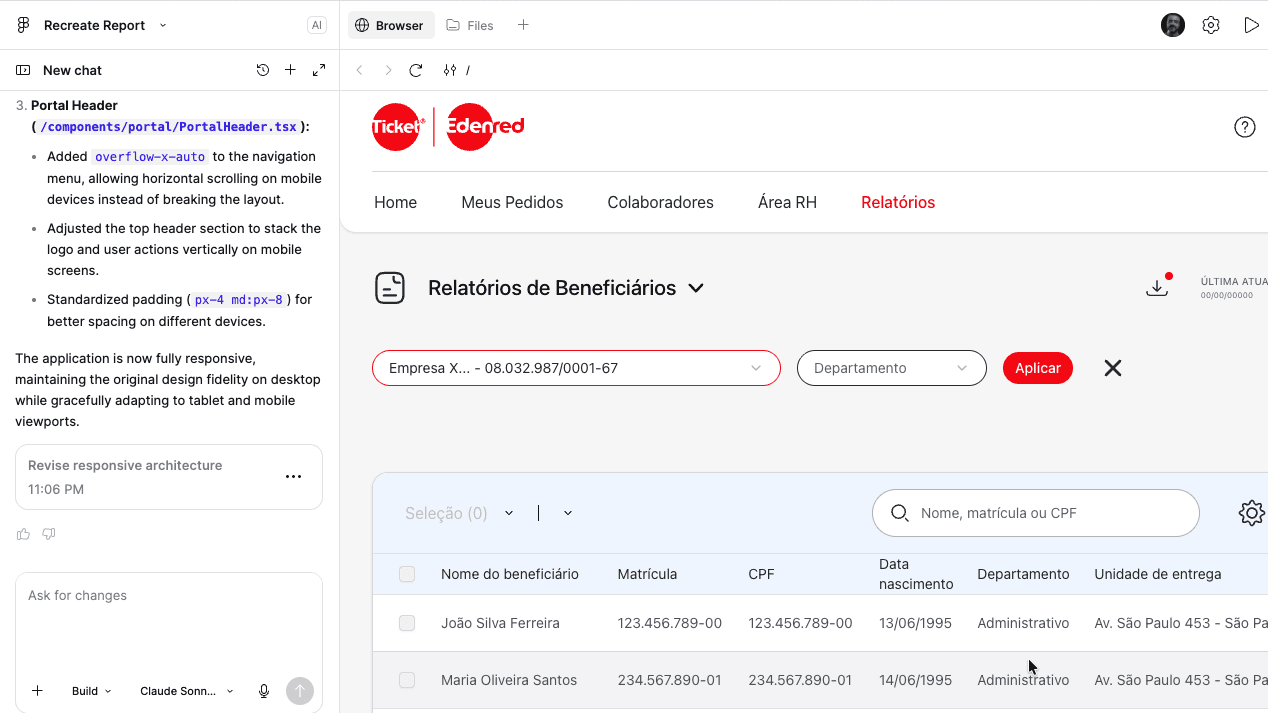Clear filters with the X icon
Screen dimensions: 1268x713
(1113, 368)
